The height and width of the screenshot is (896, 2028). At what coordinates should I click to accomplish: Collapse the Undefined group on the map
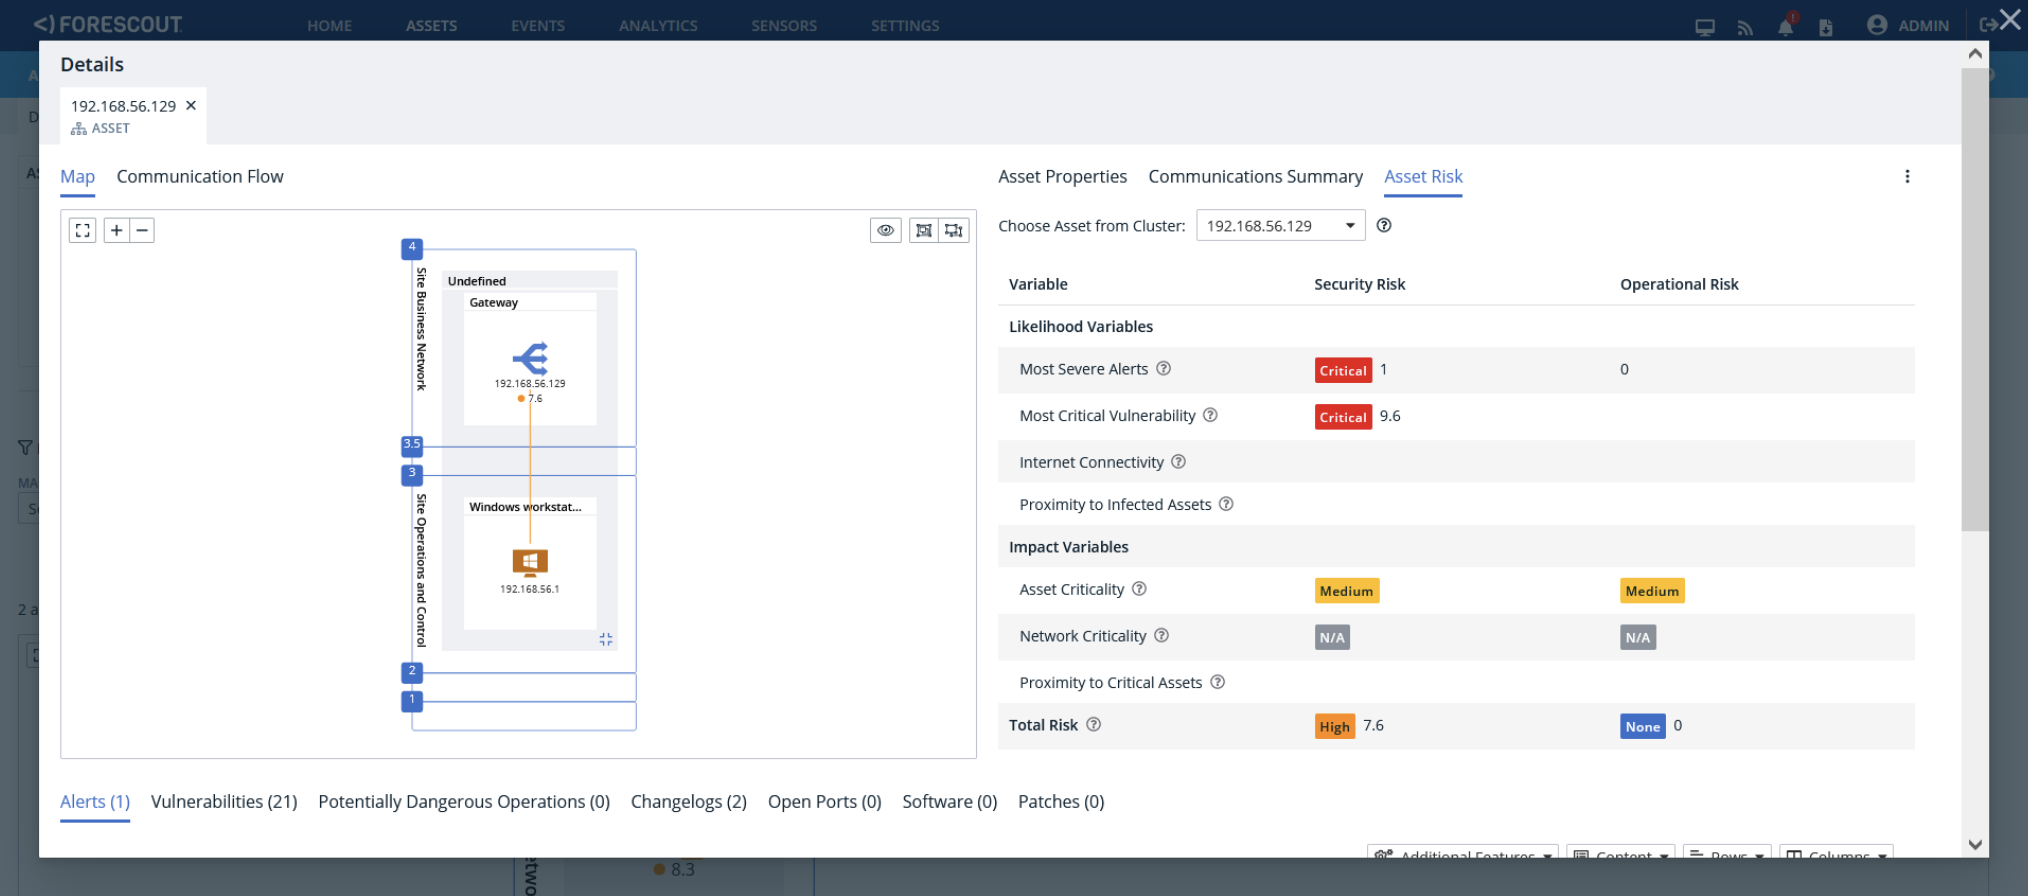point(606,639)
